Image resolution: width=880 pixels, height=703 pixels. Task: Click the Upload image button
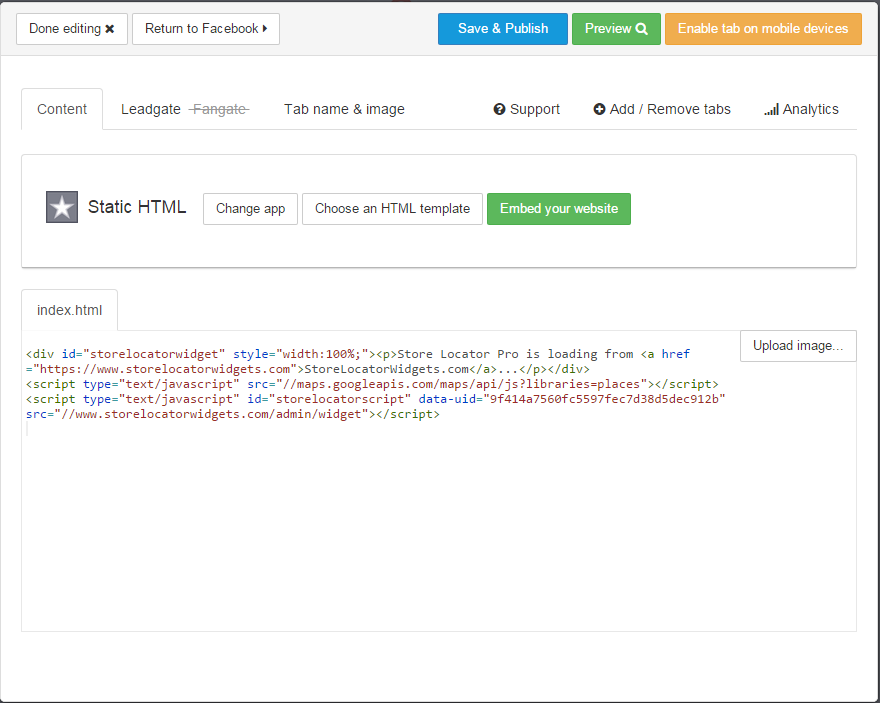(798, 345)
